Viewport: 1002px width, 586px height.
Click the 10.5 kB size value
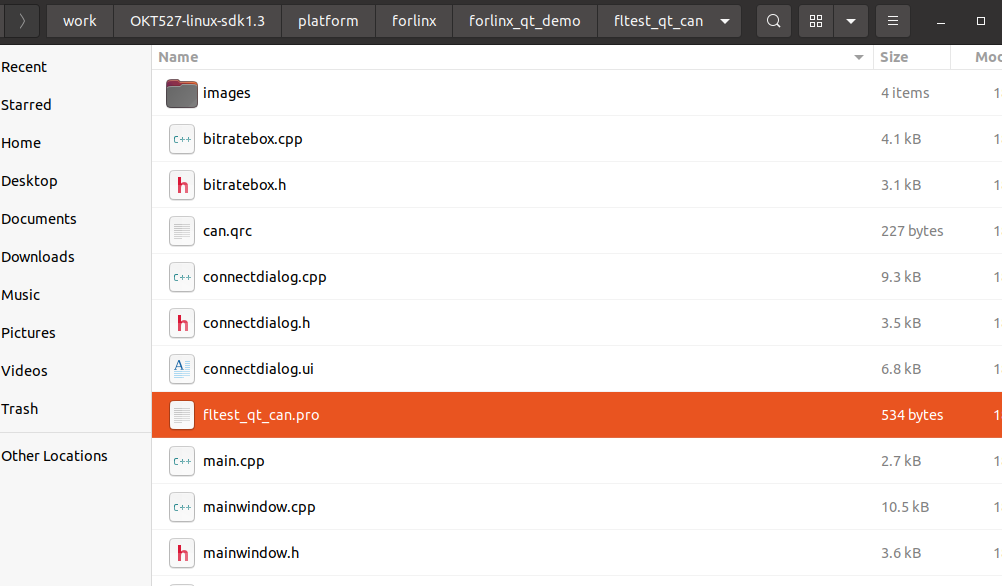click(x=905, y=507)
